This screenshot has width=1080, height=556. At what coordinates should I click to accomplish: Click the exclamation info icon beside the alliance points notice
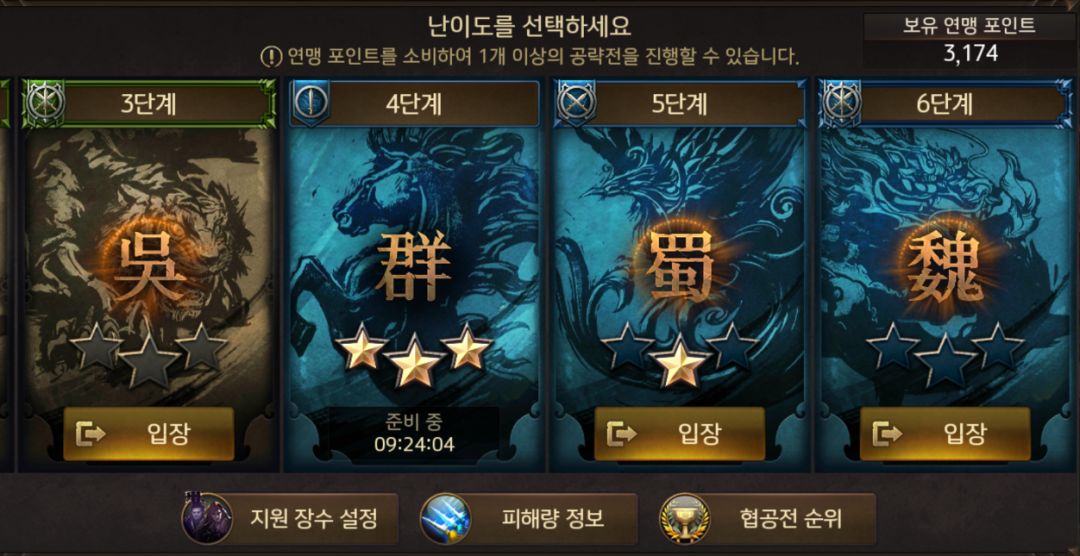[271, 56]
